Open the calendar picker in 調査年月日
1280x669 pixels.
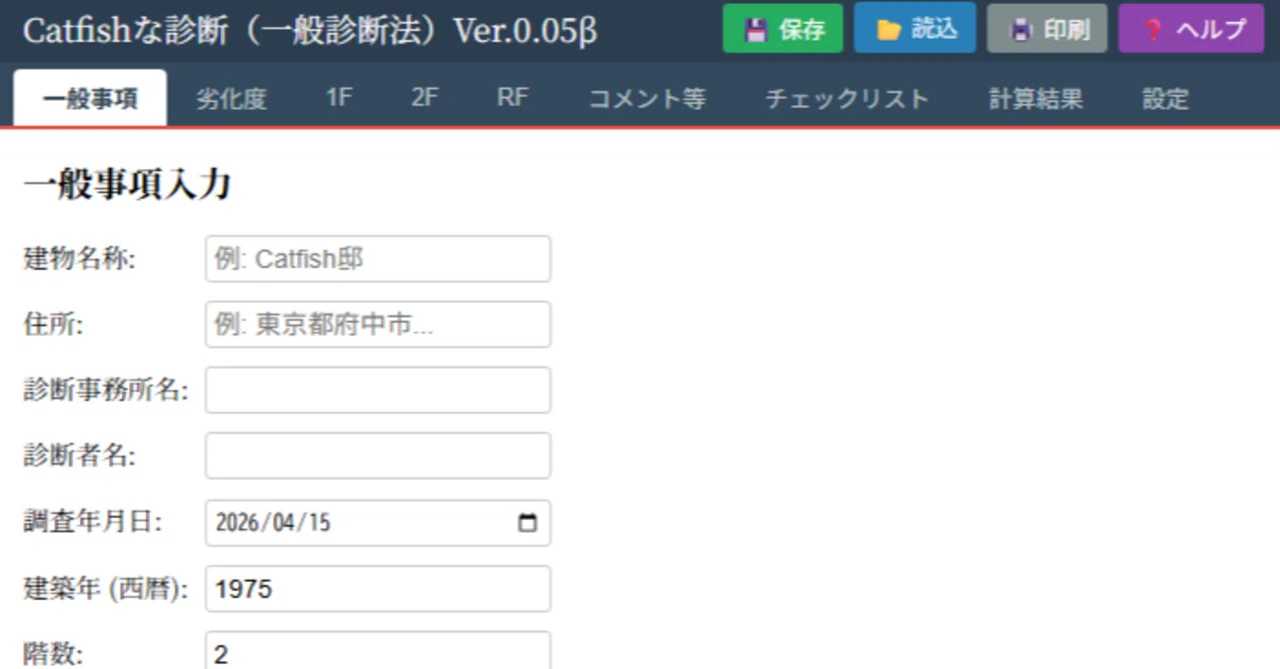[x=528, y=523]
